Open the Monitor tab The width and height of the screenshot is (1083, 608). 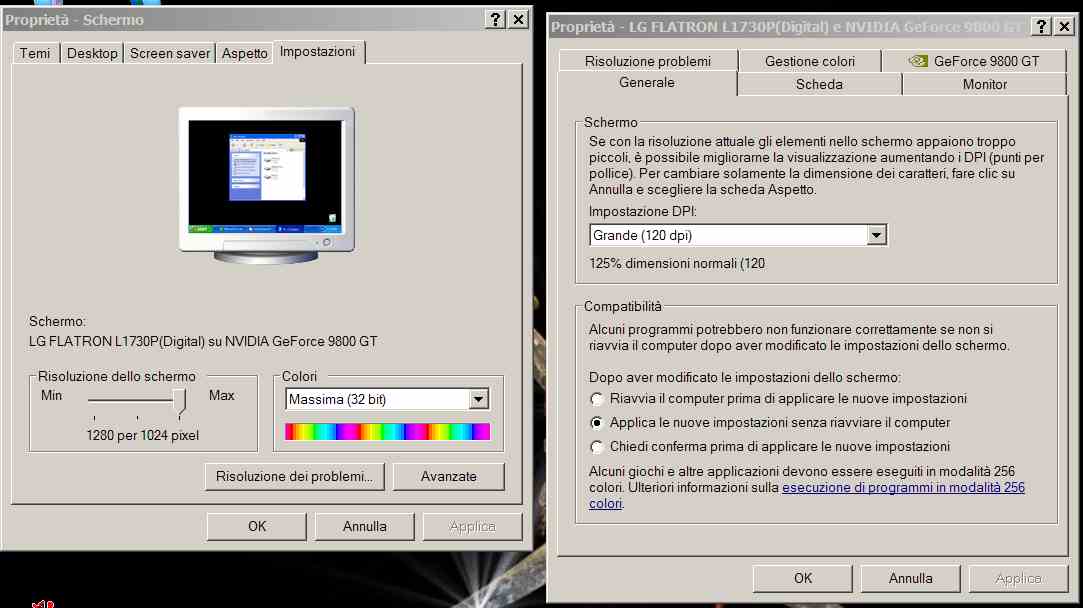click(x=985, y=84)
